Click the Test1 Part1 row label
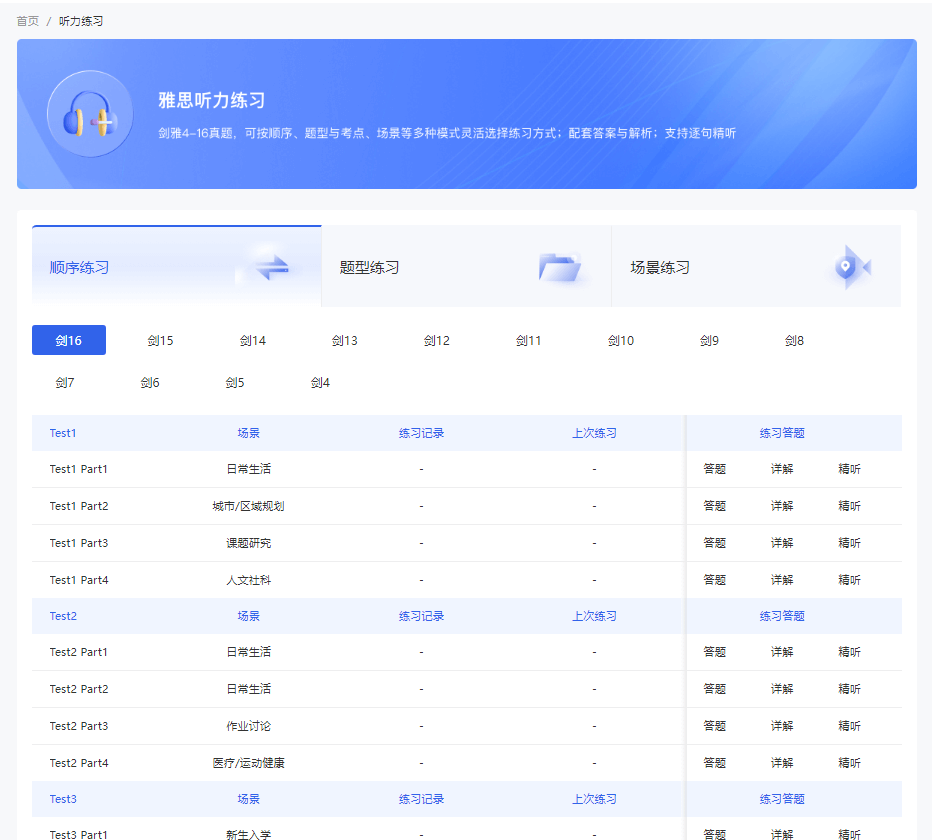 point(78,469)
